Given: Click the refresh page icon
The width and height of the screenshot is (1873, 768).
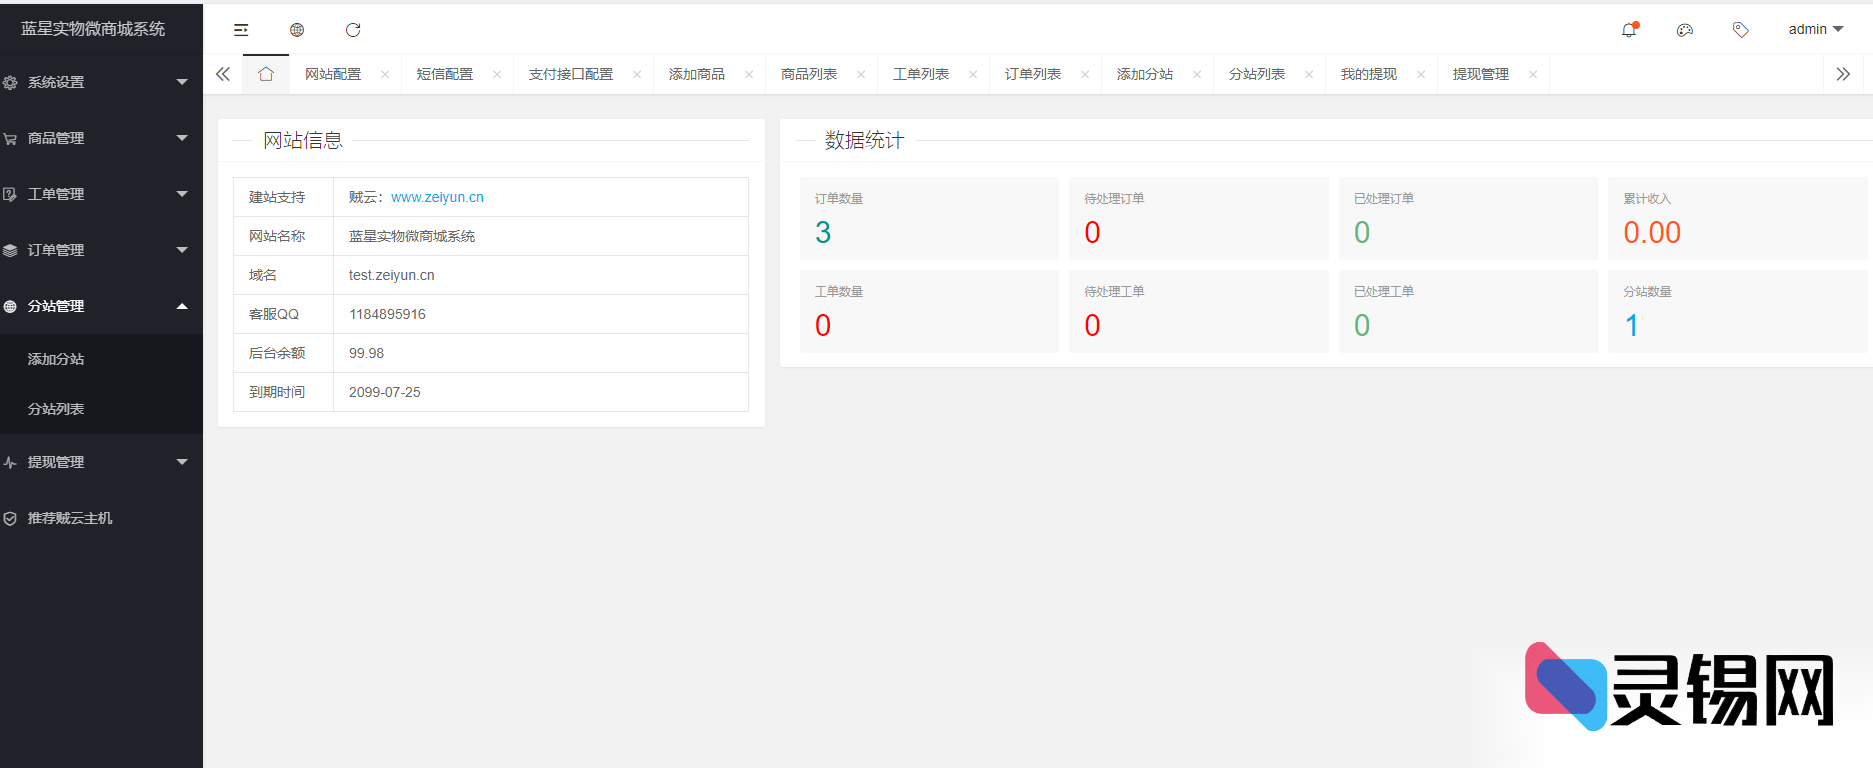Looking at the screenshot, I should pos(353,30).
